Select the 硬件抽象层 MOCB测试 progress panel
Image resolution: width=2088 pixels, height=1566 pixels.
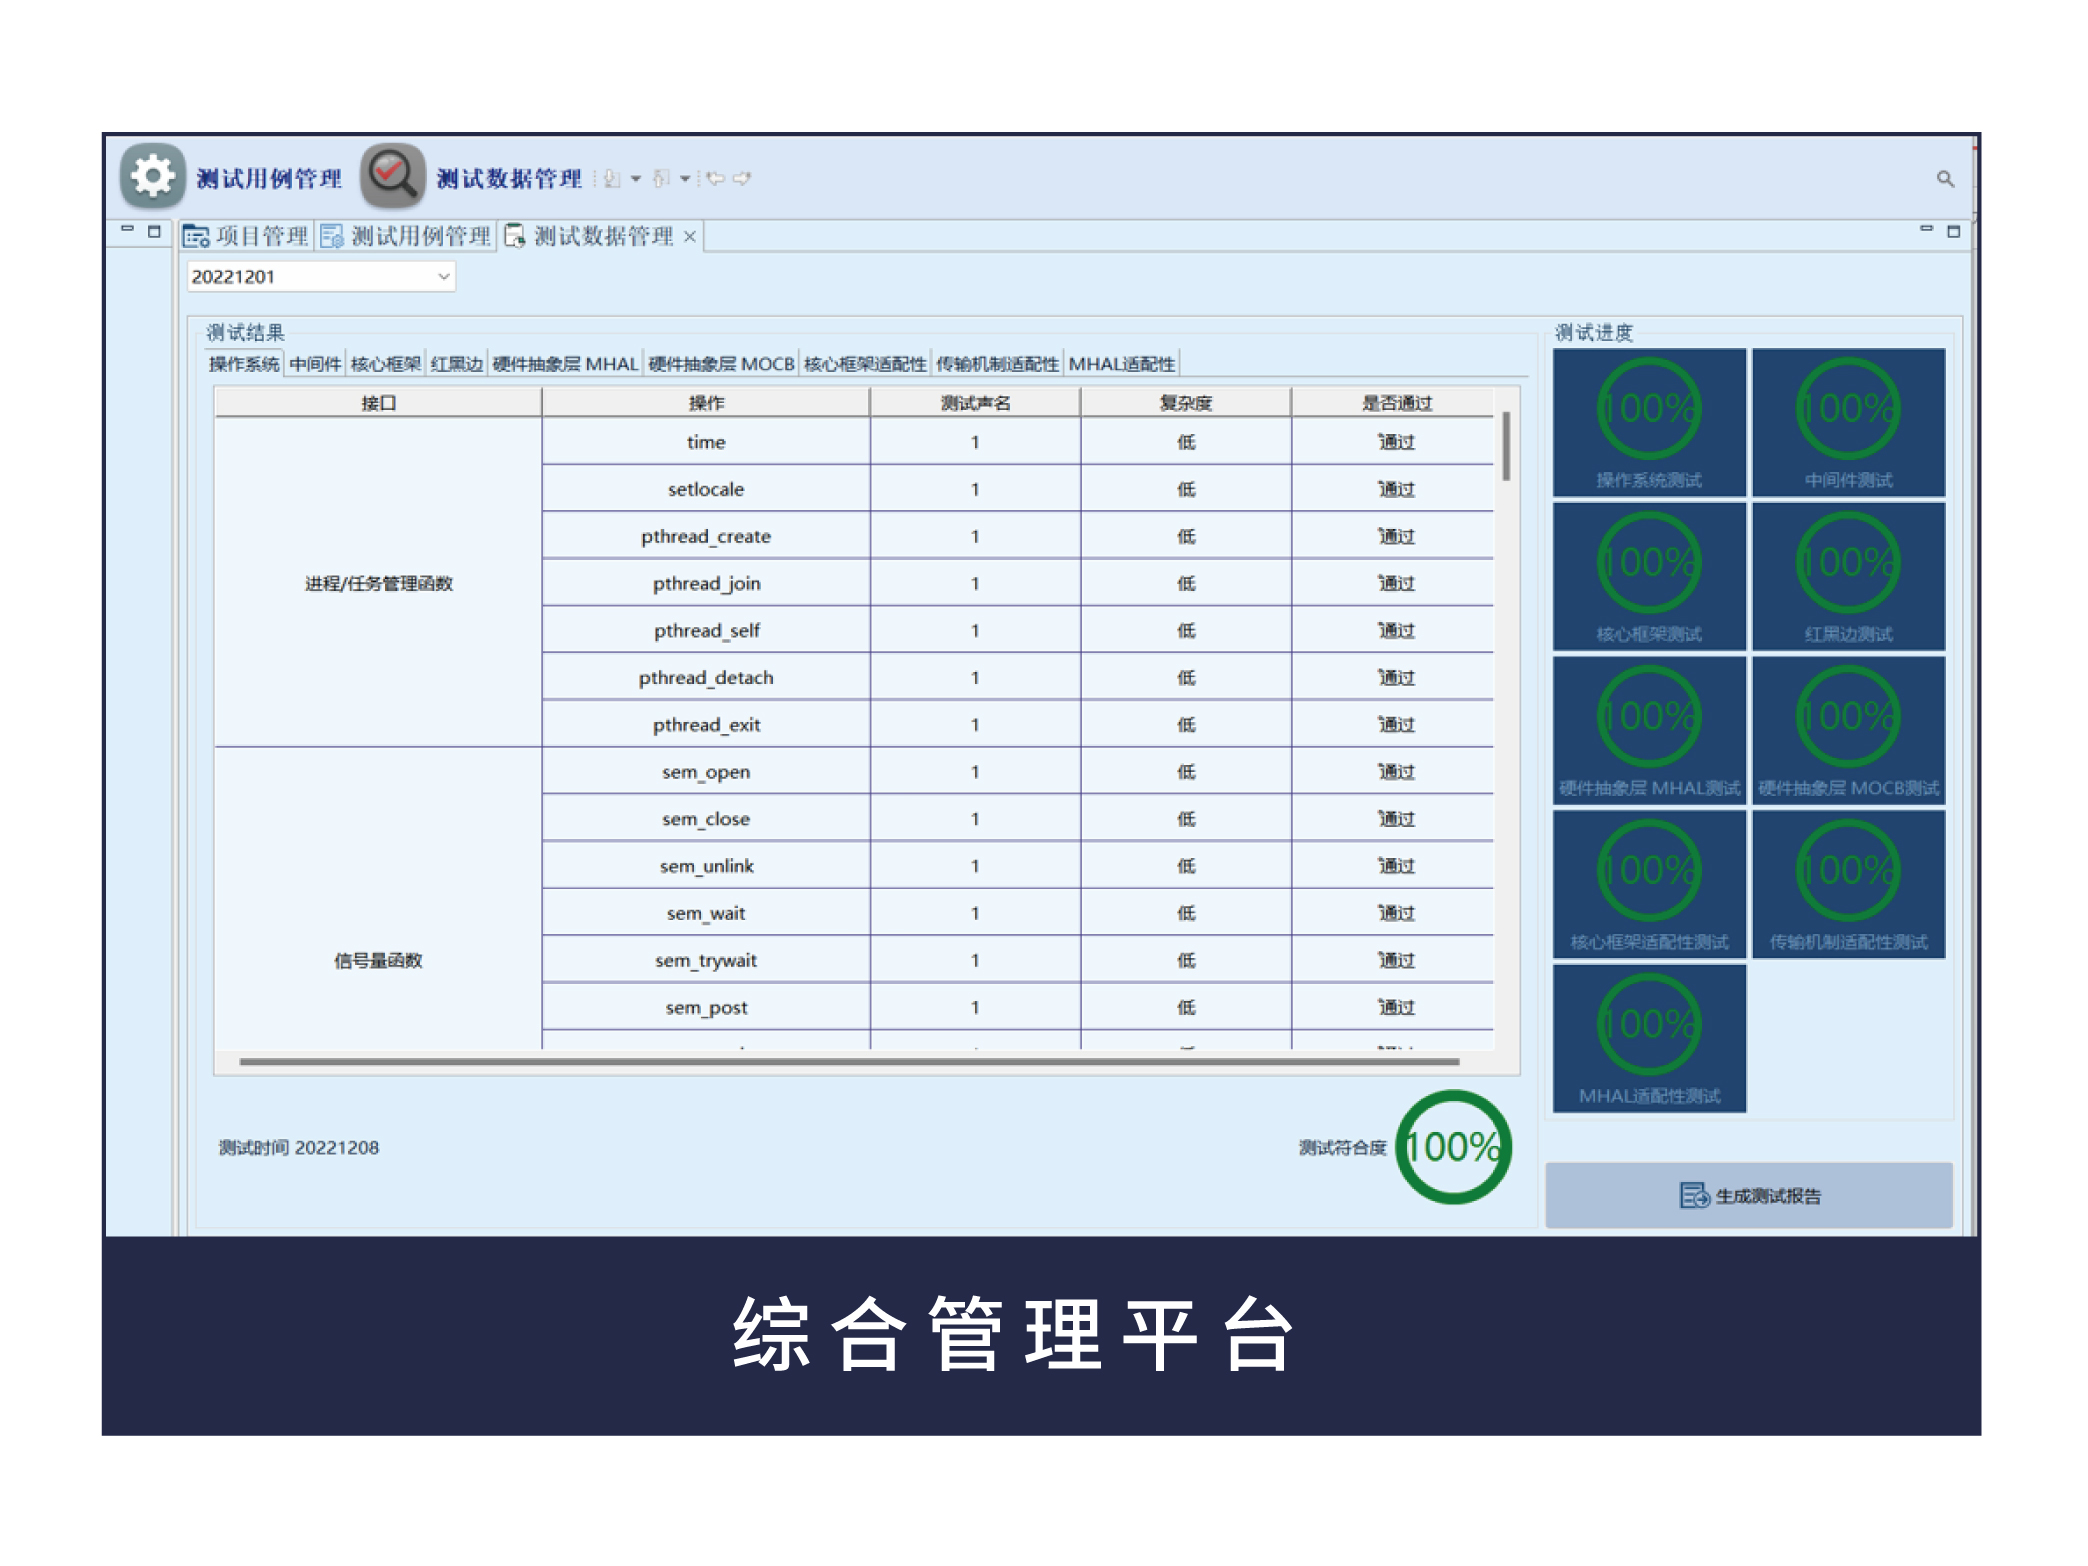click(1846, 730)
